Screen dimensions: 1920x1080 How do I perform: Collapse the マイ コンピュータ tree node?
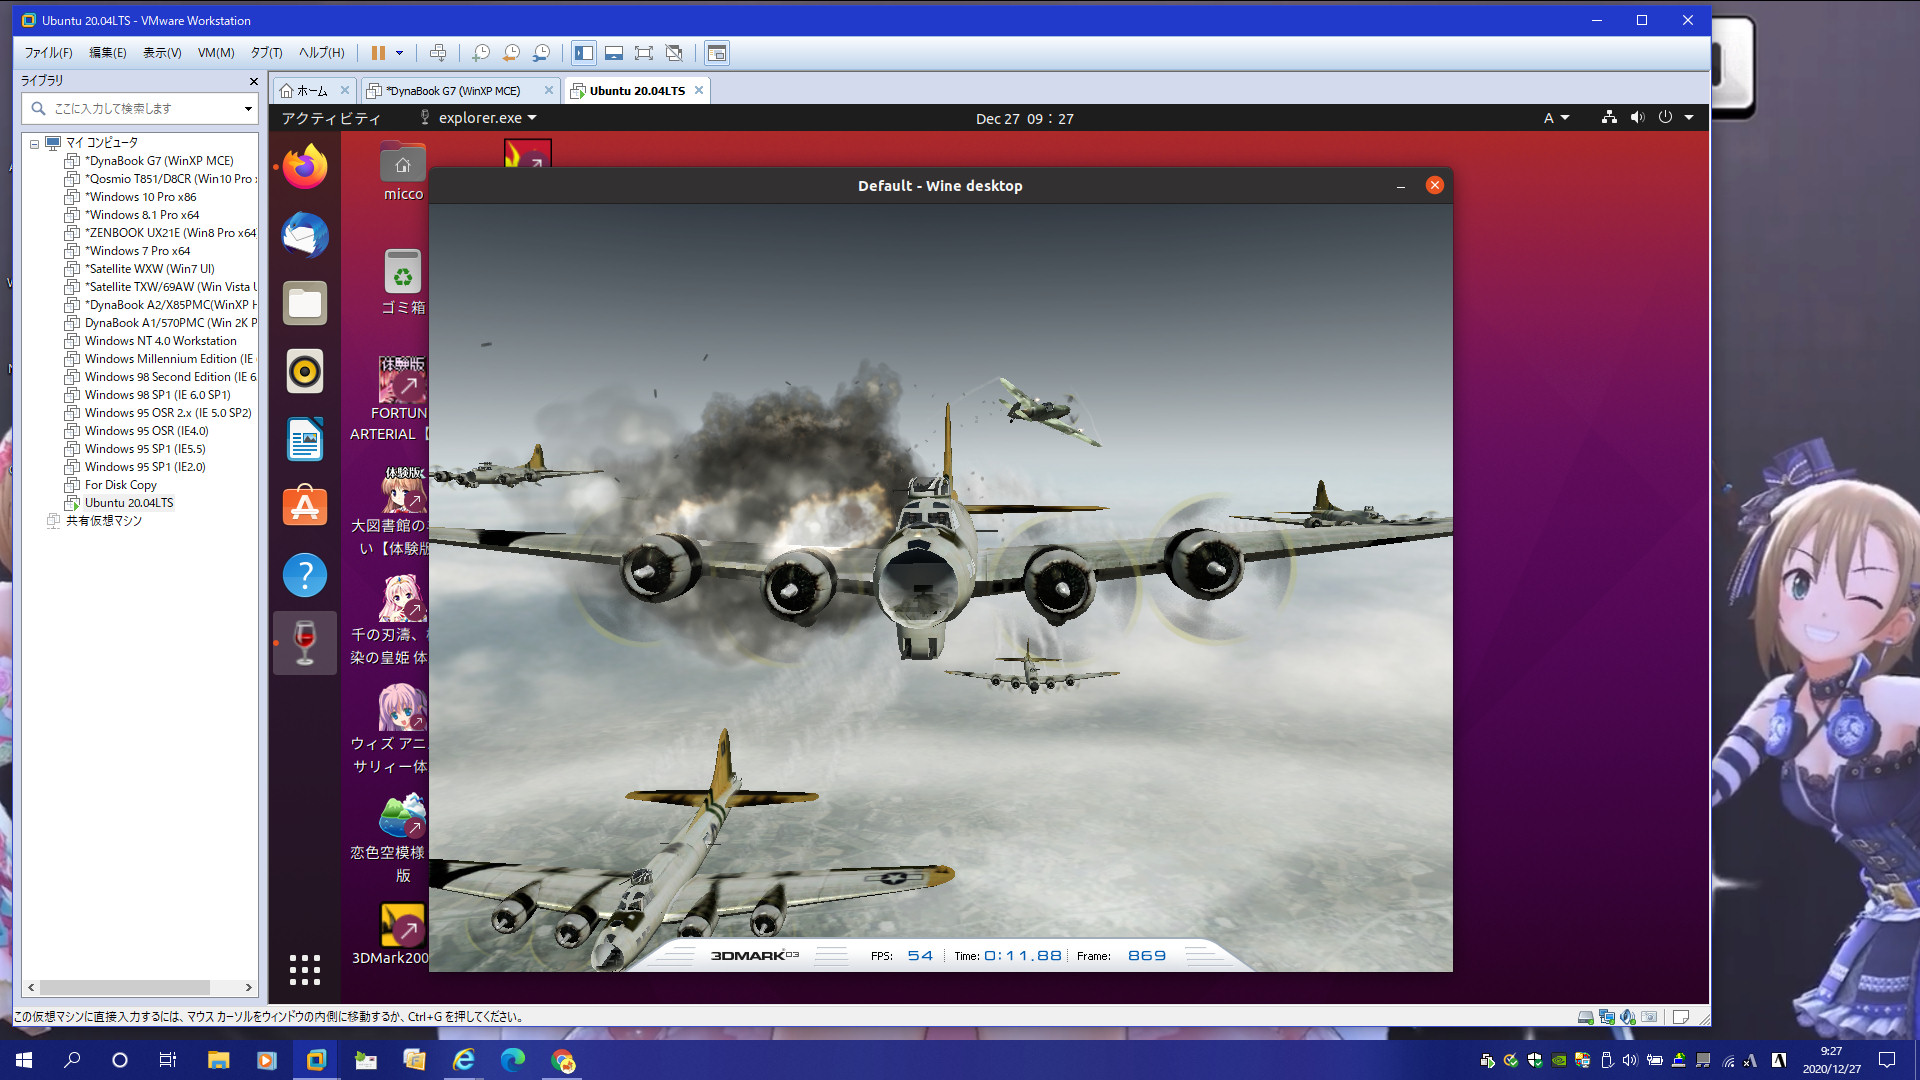click(34, 143)
